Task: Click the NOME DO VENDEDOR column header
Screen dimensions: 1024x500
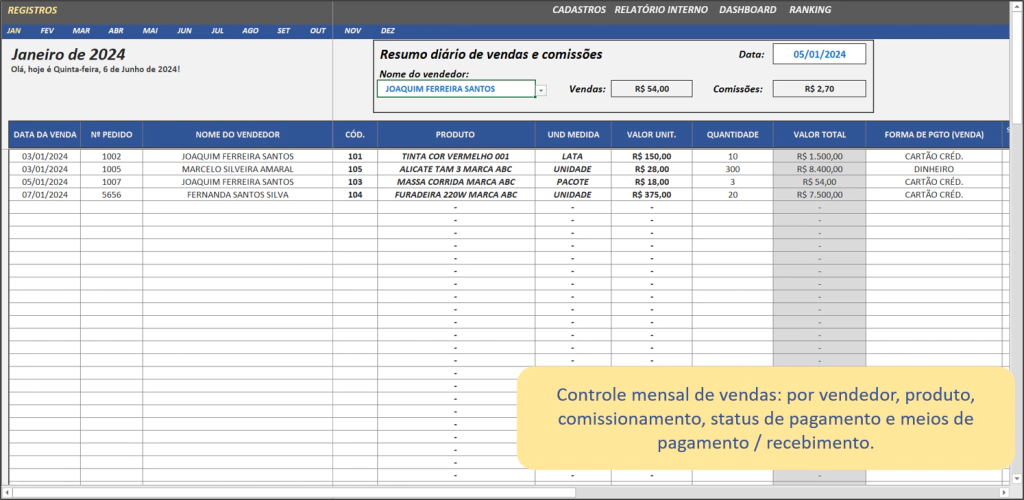Action: click(x=238, y=134)
